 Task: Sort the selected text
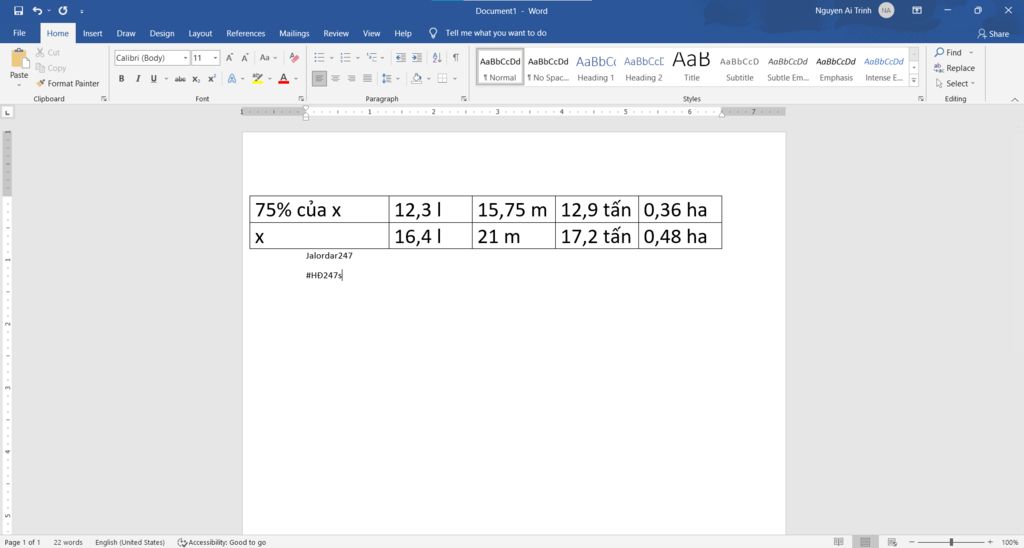(x=437, y=58)
